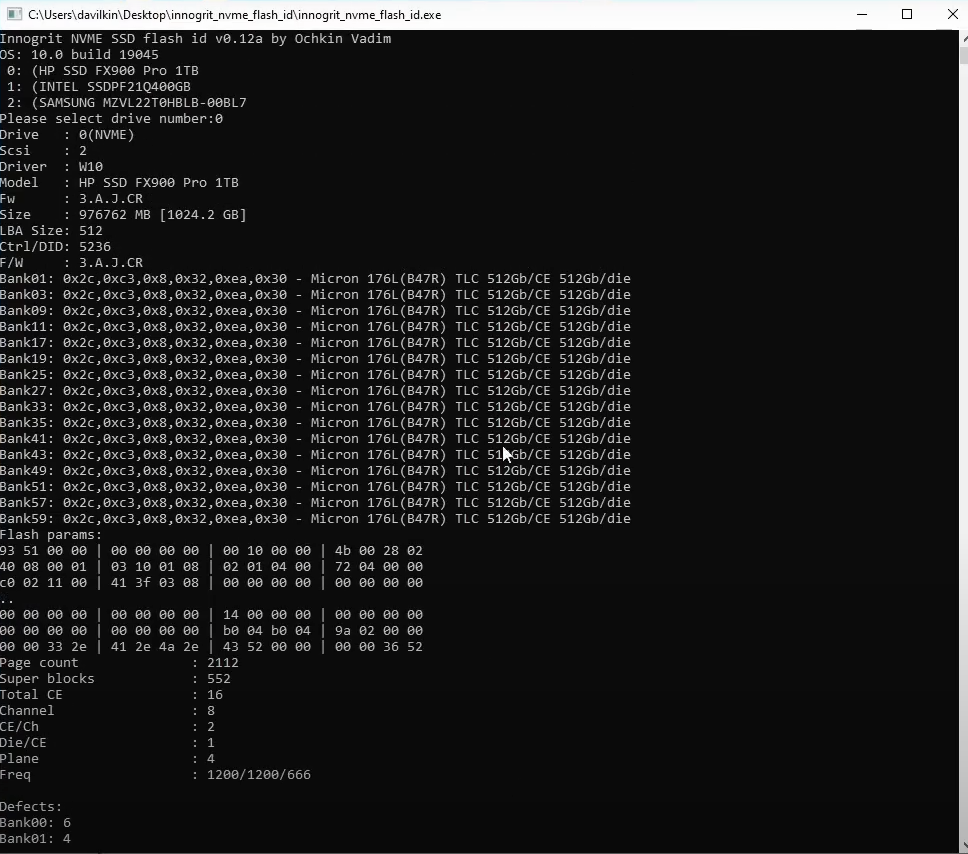
Task: Click the hex row starting '93 51 00 00'
Action: point(211,551)
